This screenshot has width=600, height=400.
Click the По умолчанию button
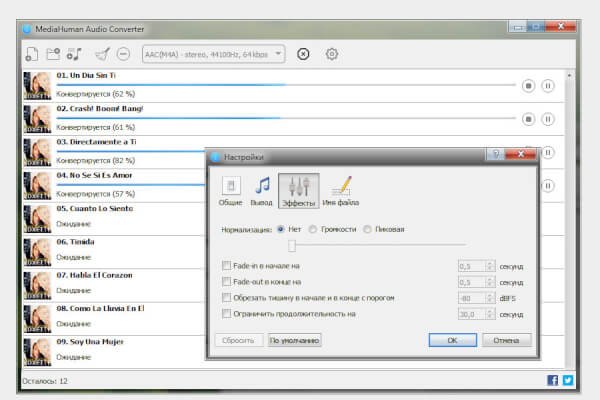click(294, 340)
